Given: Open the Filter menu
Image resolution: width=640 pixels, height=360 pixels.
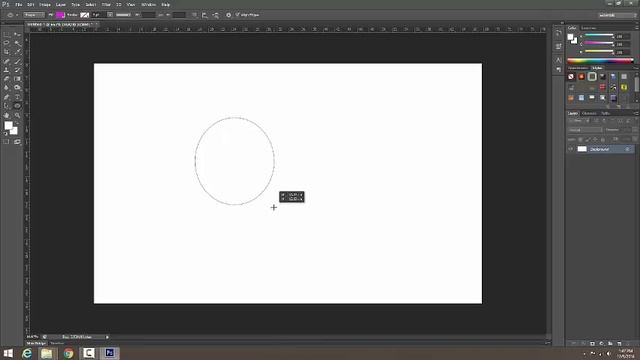Looking at the screenshot, I should 106,4.
